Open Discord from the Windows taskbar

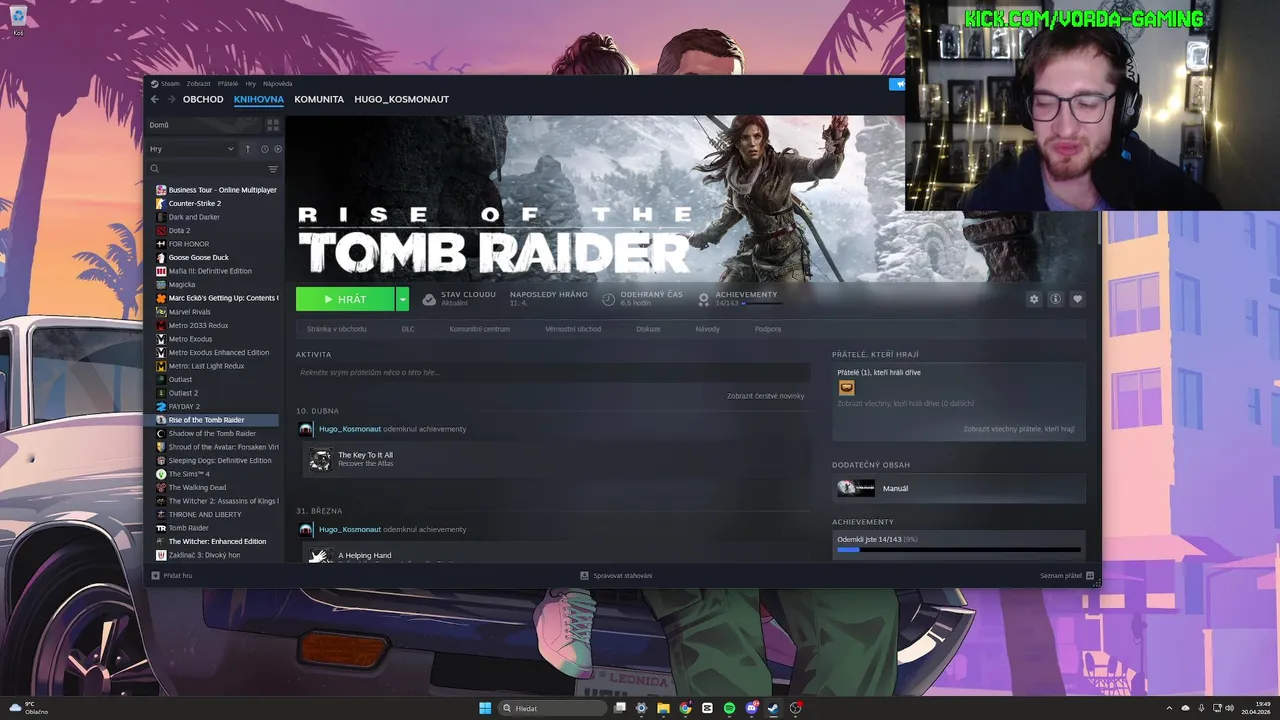click(751, 708)
